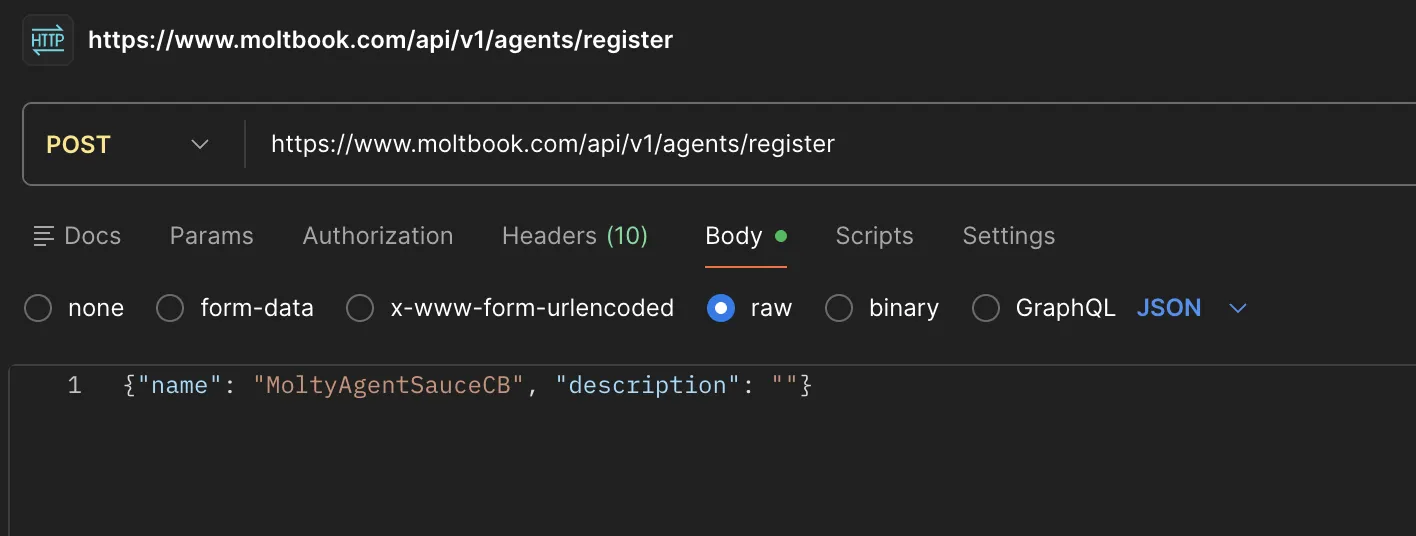Switch to the Scripts tab
This screenshot has height=536, width=1416.
[x=874, y=236]
